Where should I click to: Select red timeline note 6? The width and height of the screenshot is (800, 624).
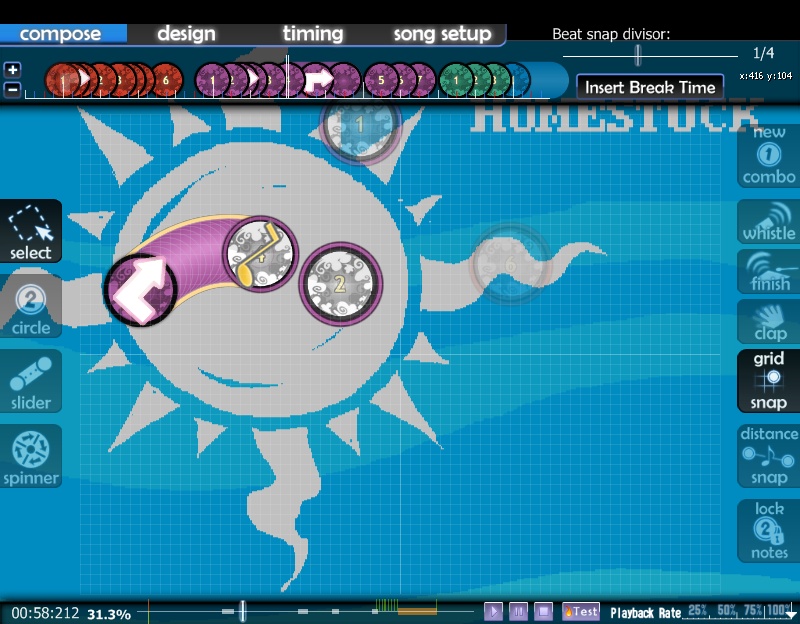point(166,80)
